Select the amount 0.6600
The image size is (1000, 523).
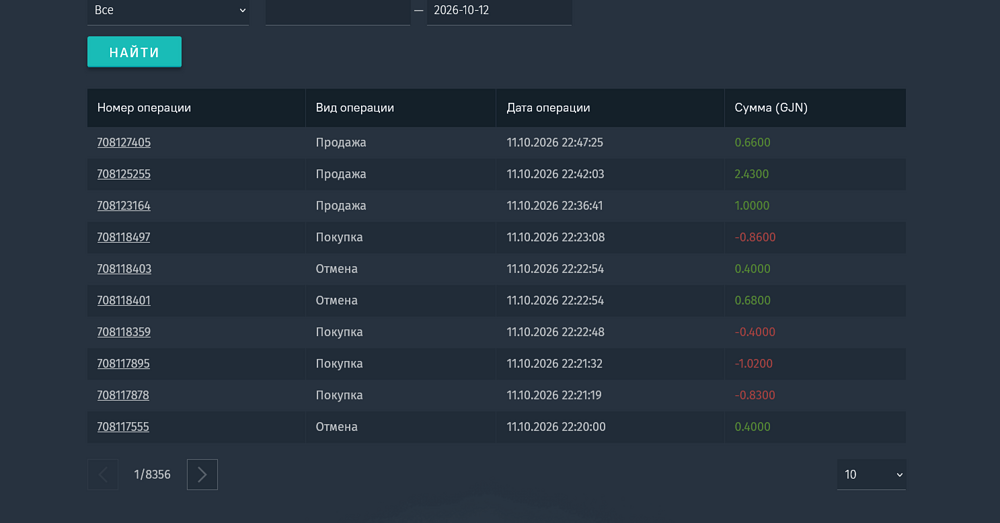point(753,142)
